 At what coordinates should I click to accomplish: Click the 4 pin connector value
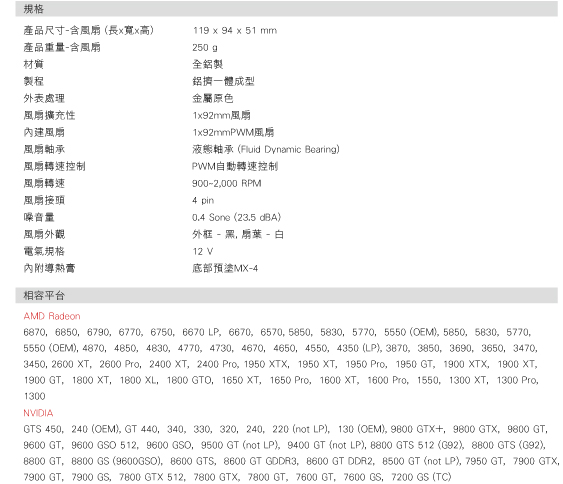203,200
